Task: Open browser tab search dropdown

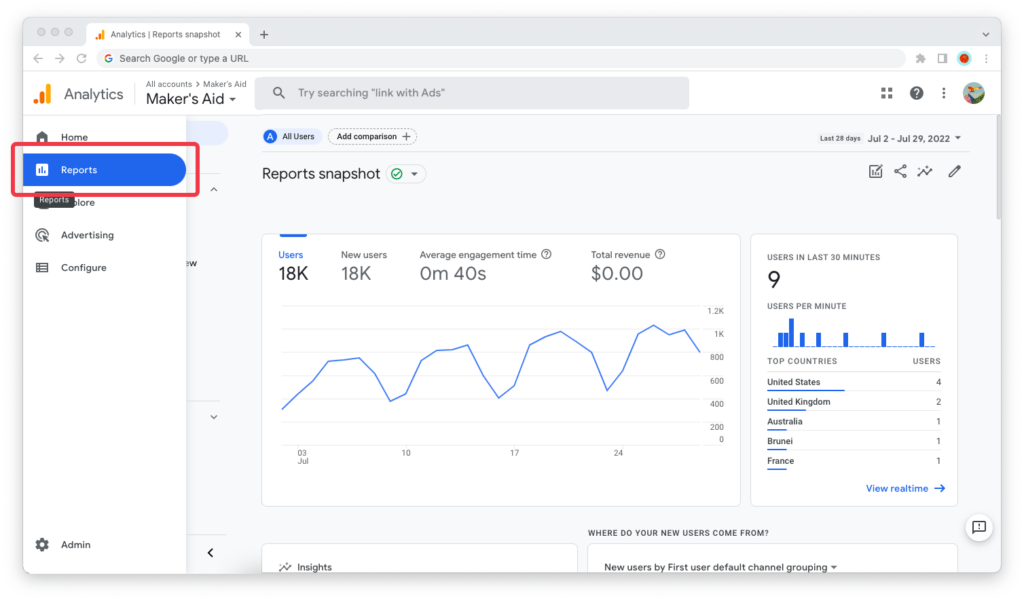Action: pyautogui.click(x=985, y=35)
